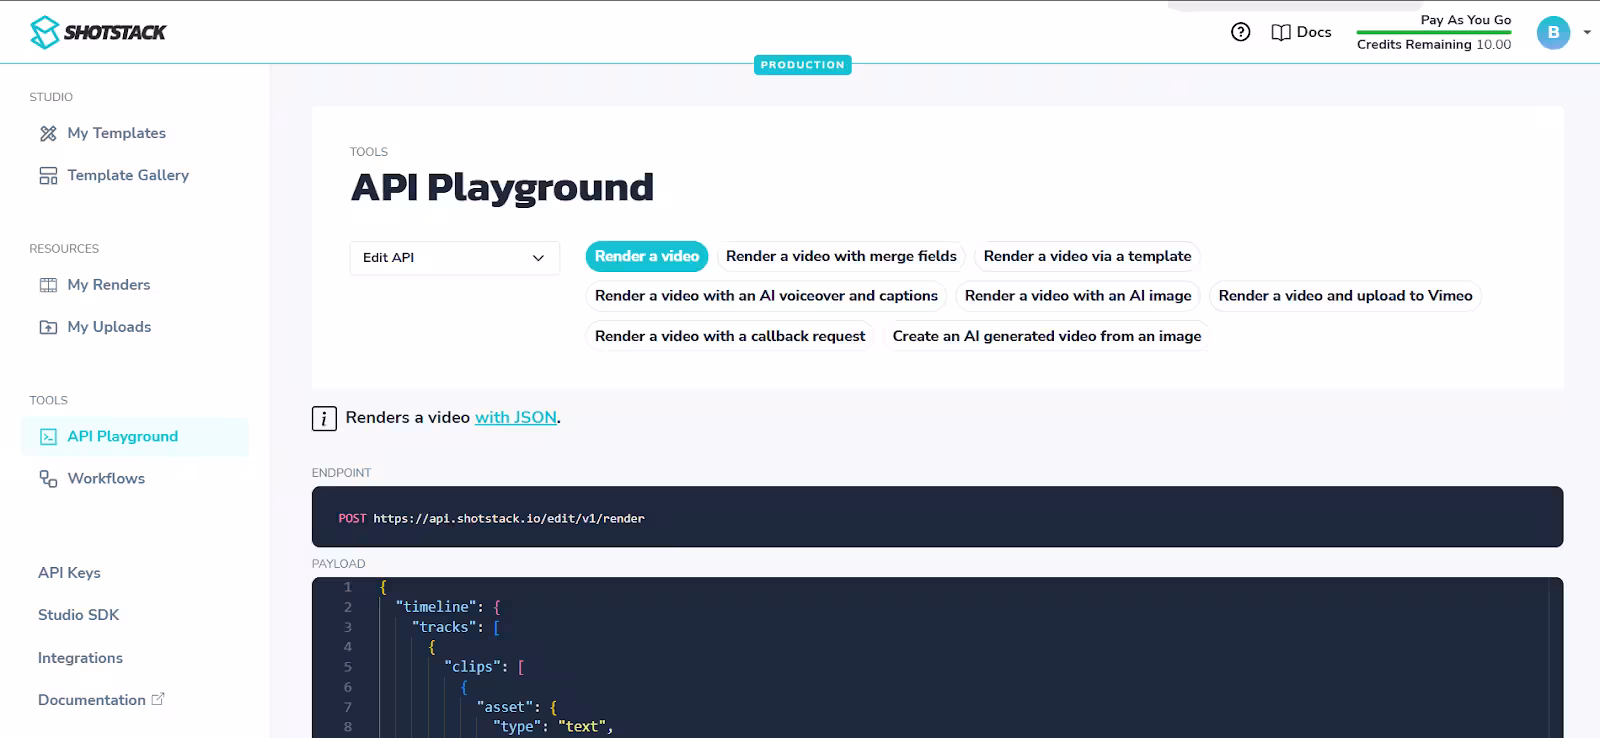Click the Credits Remaining progress bar
This screenshot has height=738, width=1600.
click(x=1434, y=32)
